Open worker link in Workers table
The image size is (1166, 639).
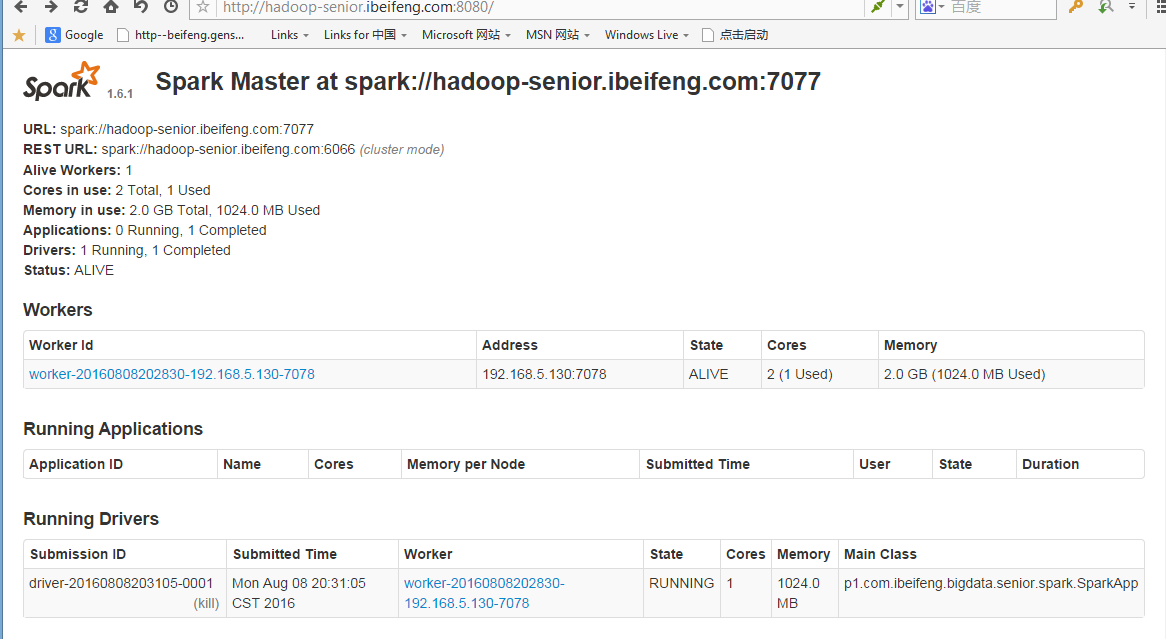pos(172,374)
